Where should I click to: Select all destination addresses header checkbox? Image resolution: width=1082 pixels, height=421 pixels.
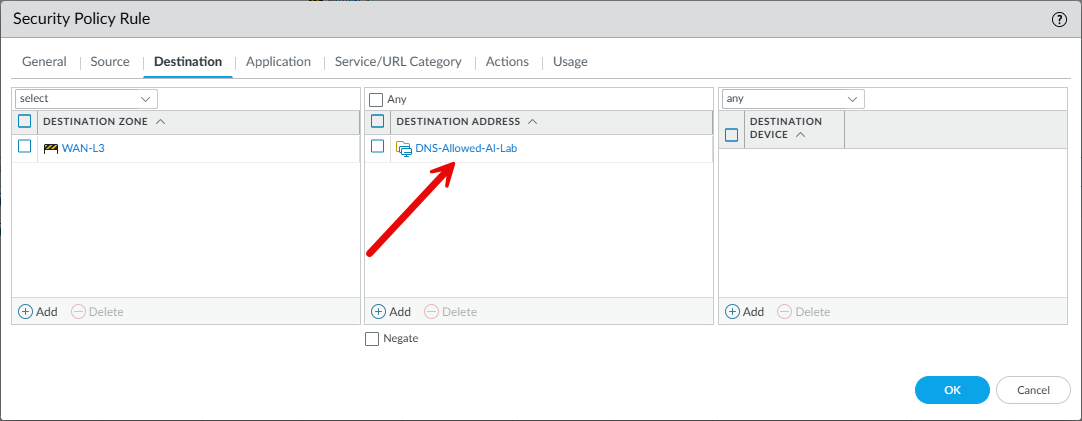377,121
